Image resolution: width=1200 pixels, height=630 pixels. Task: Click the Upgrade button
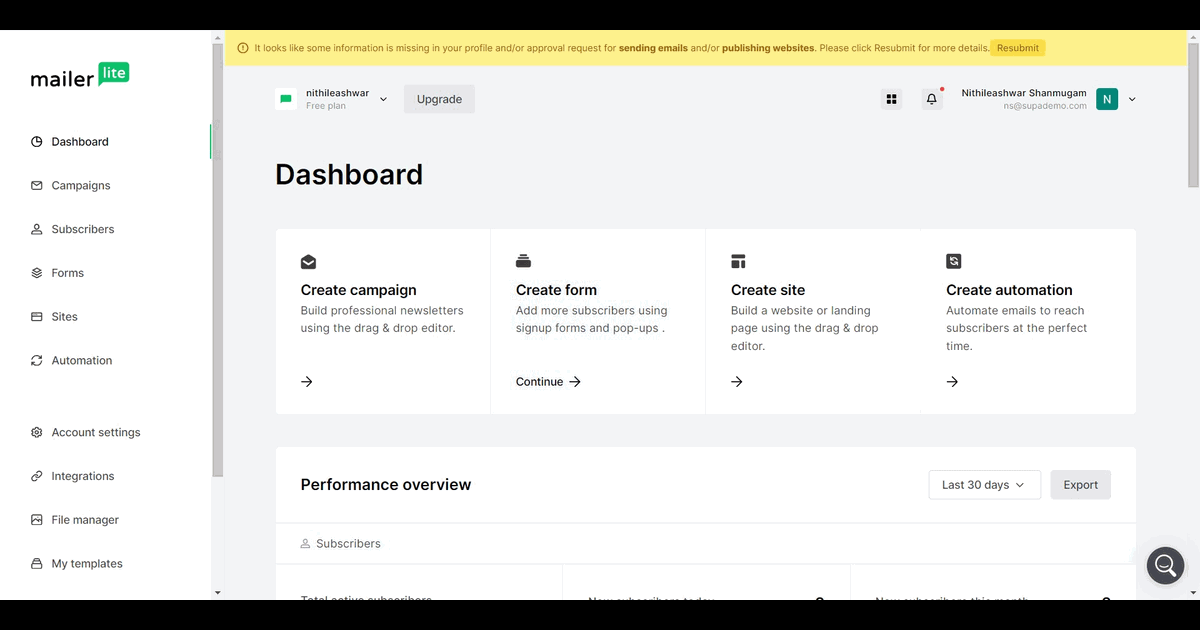point(439,99)
